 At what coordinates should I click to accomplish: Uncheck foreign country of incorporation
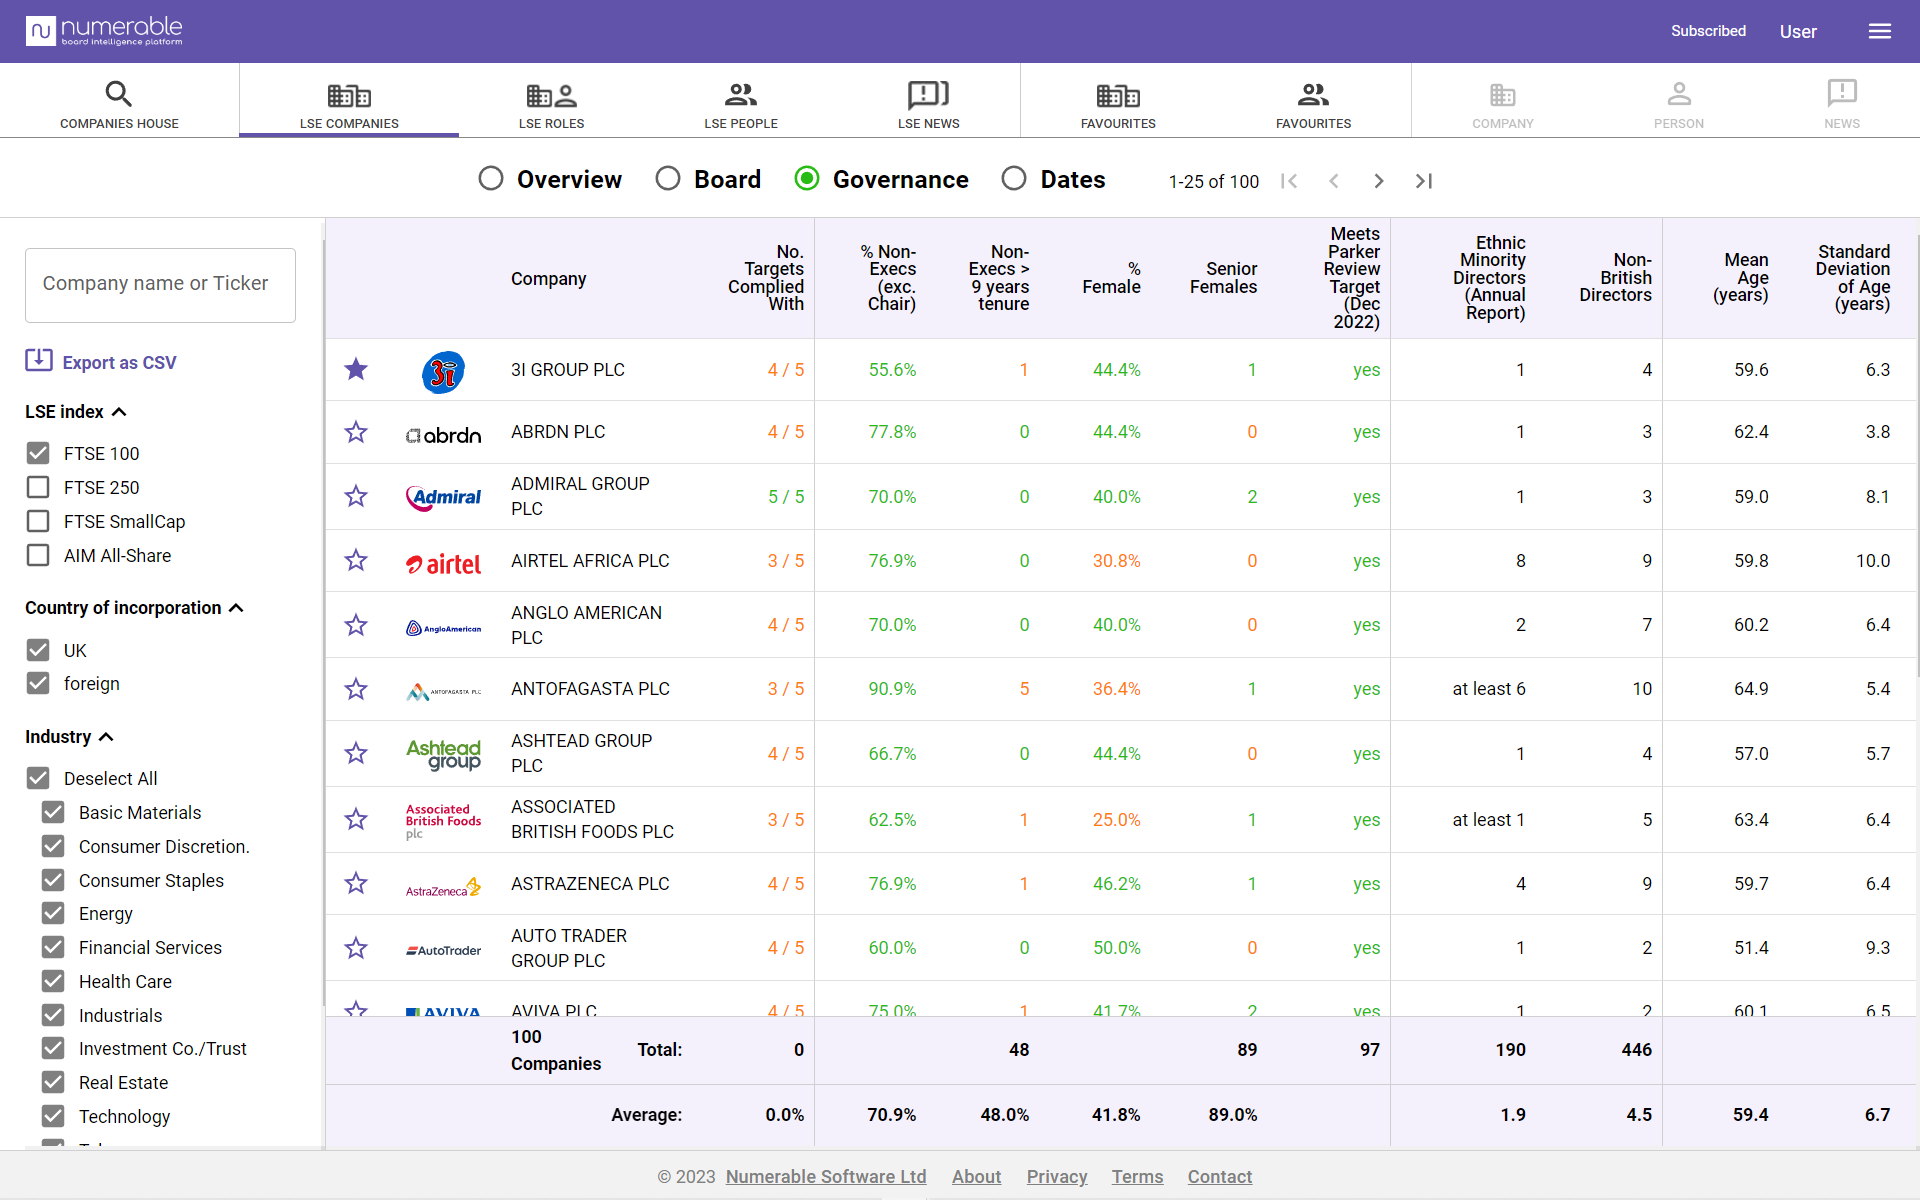[38, 683]
